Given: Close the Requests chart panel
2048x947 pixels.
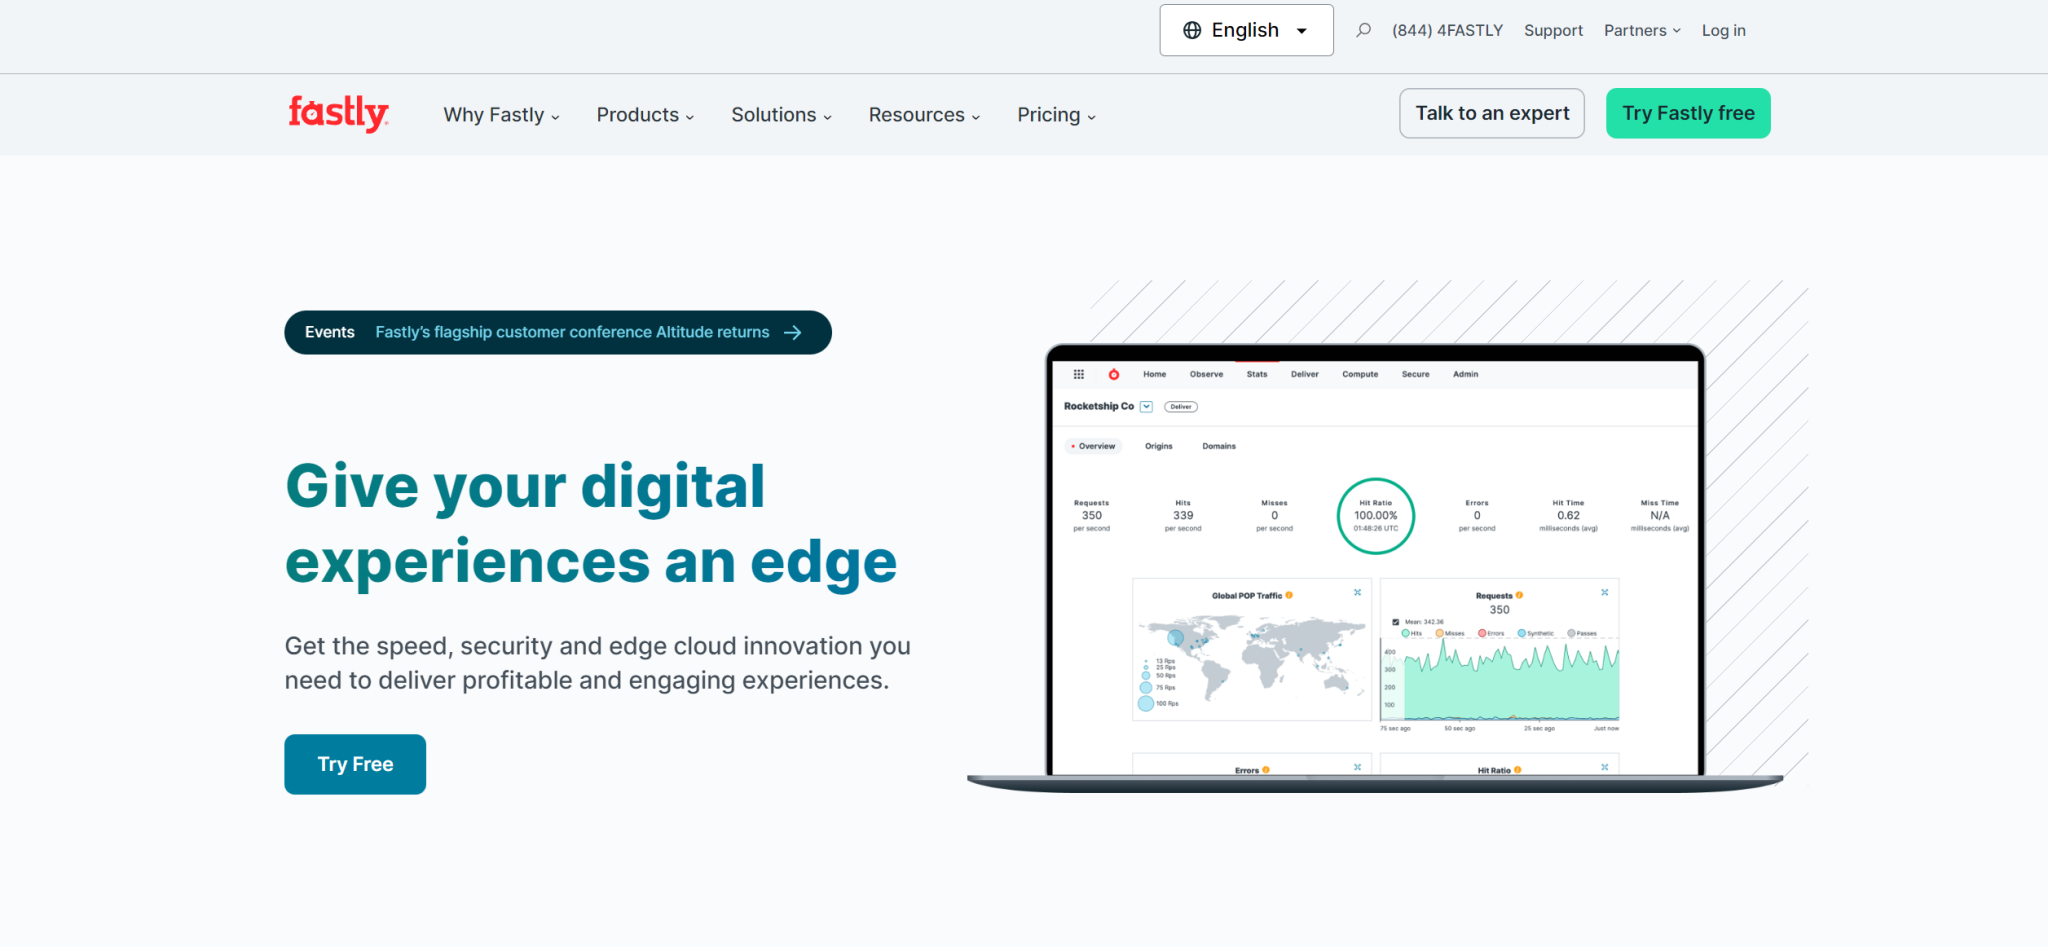Looking at the screenshot, I should pyautogui.click(x=1604, y=593).
